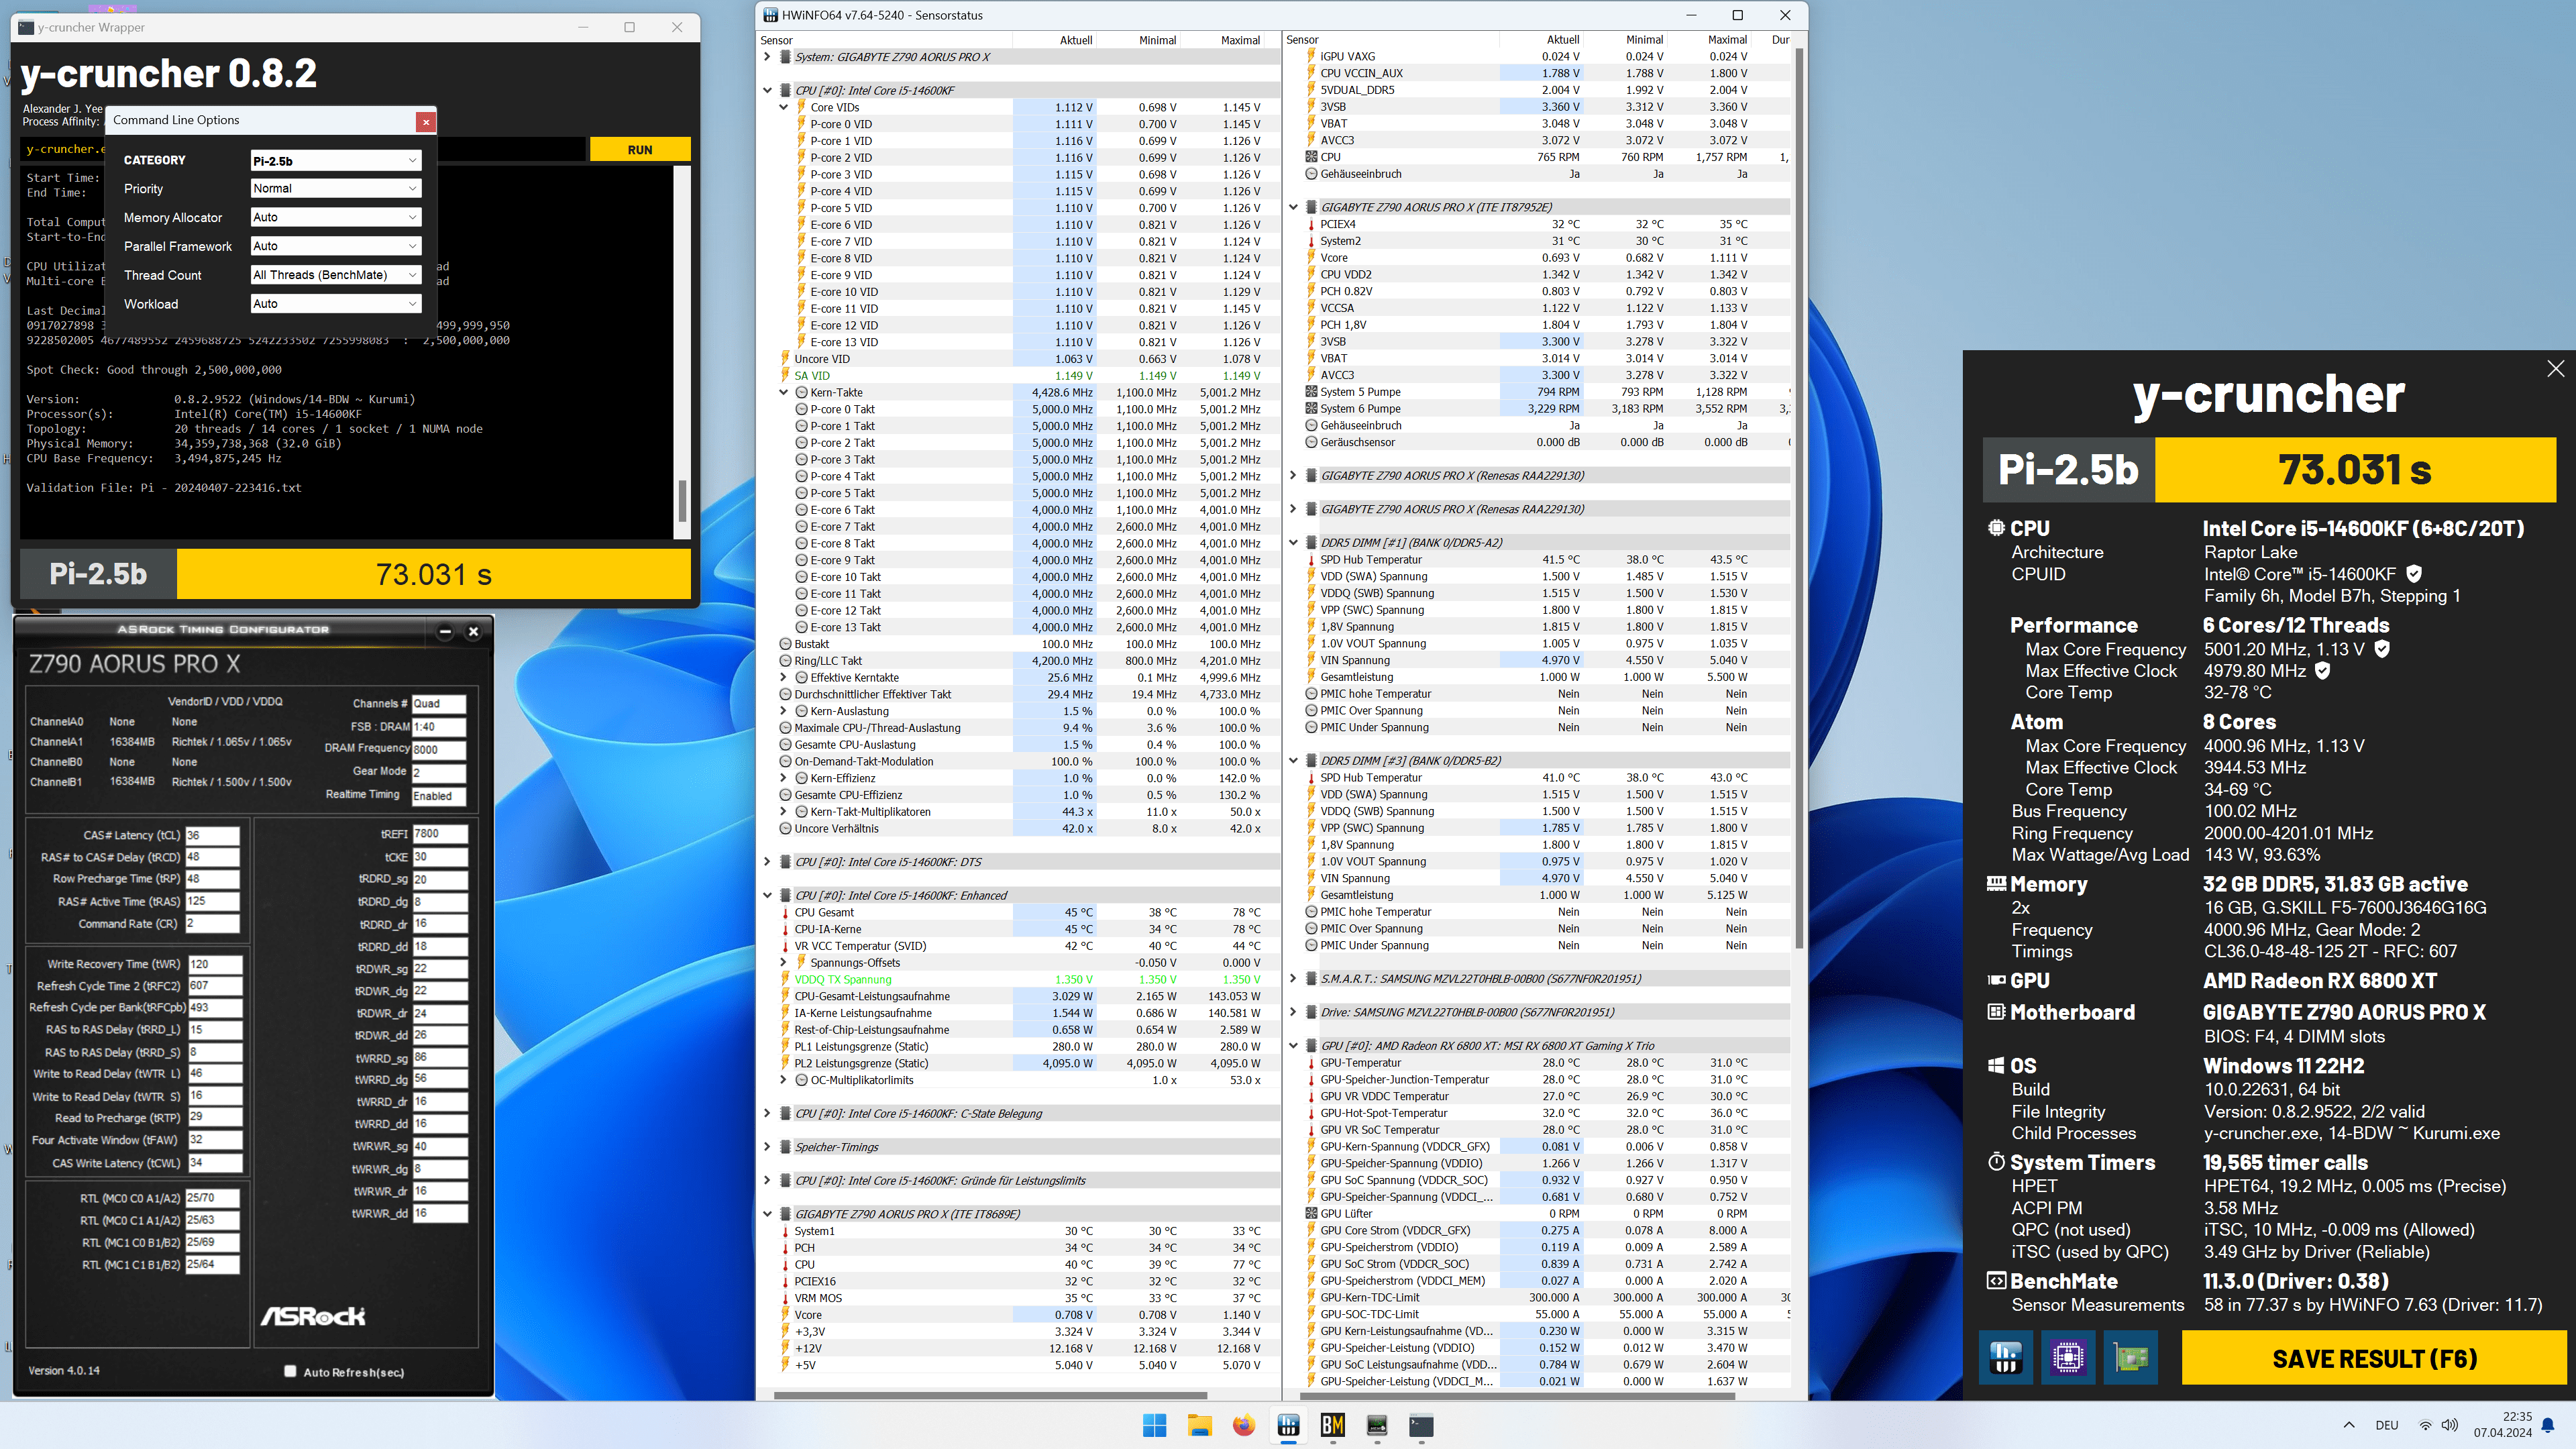This screenshot has height=1449, width=2576.
Task: Click the CAS# Latency (tCL) field
Action: click(x=212, y=835)
